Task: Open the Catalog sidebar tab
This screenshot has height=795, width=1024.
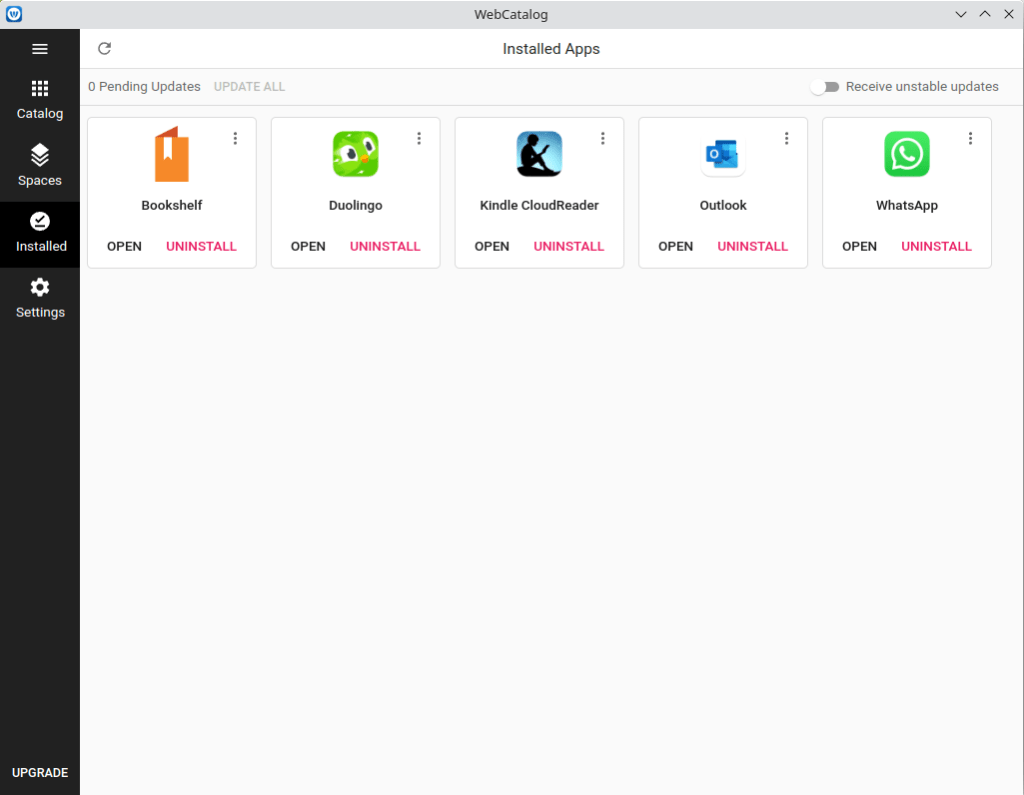Action: point(40,100)
